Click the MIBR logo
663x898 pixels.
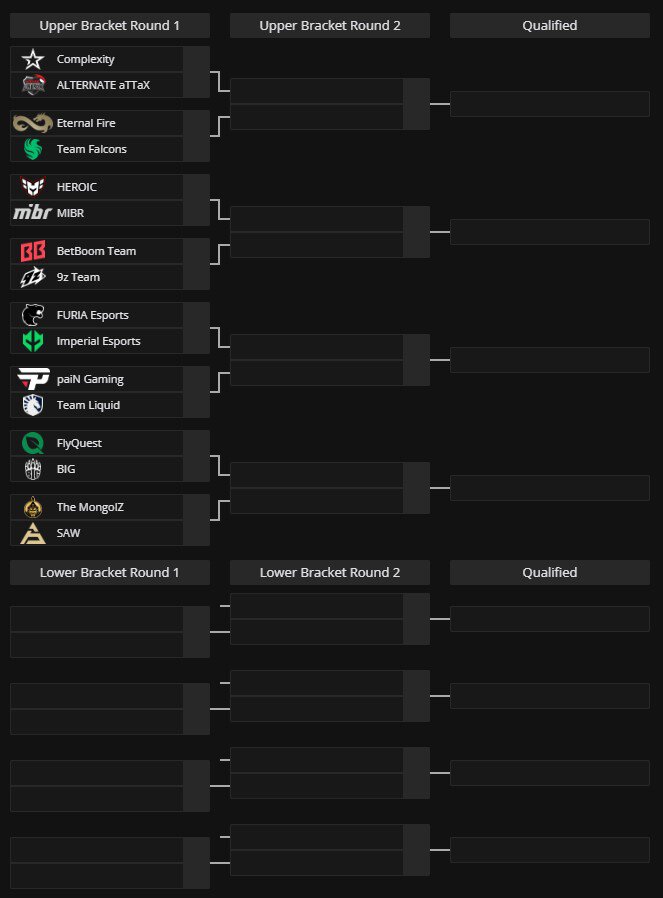[x=33, y=212]
